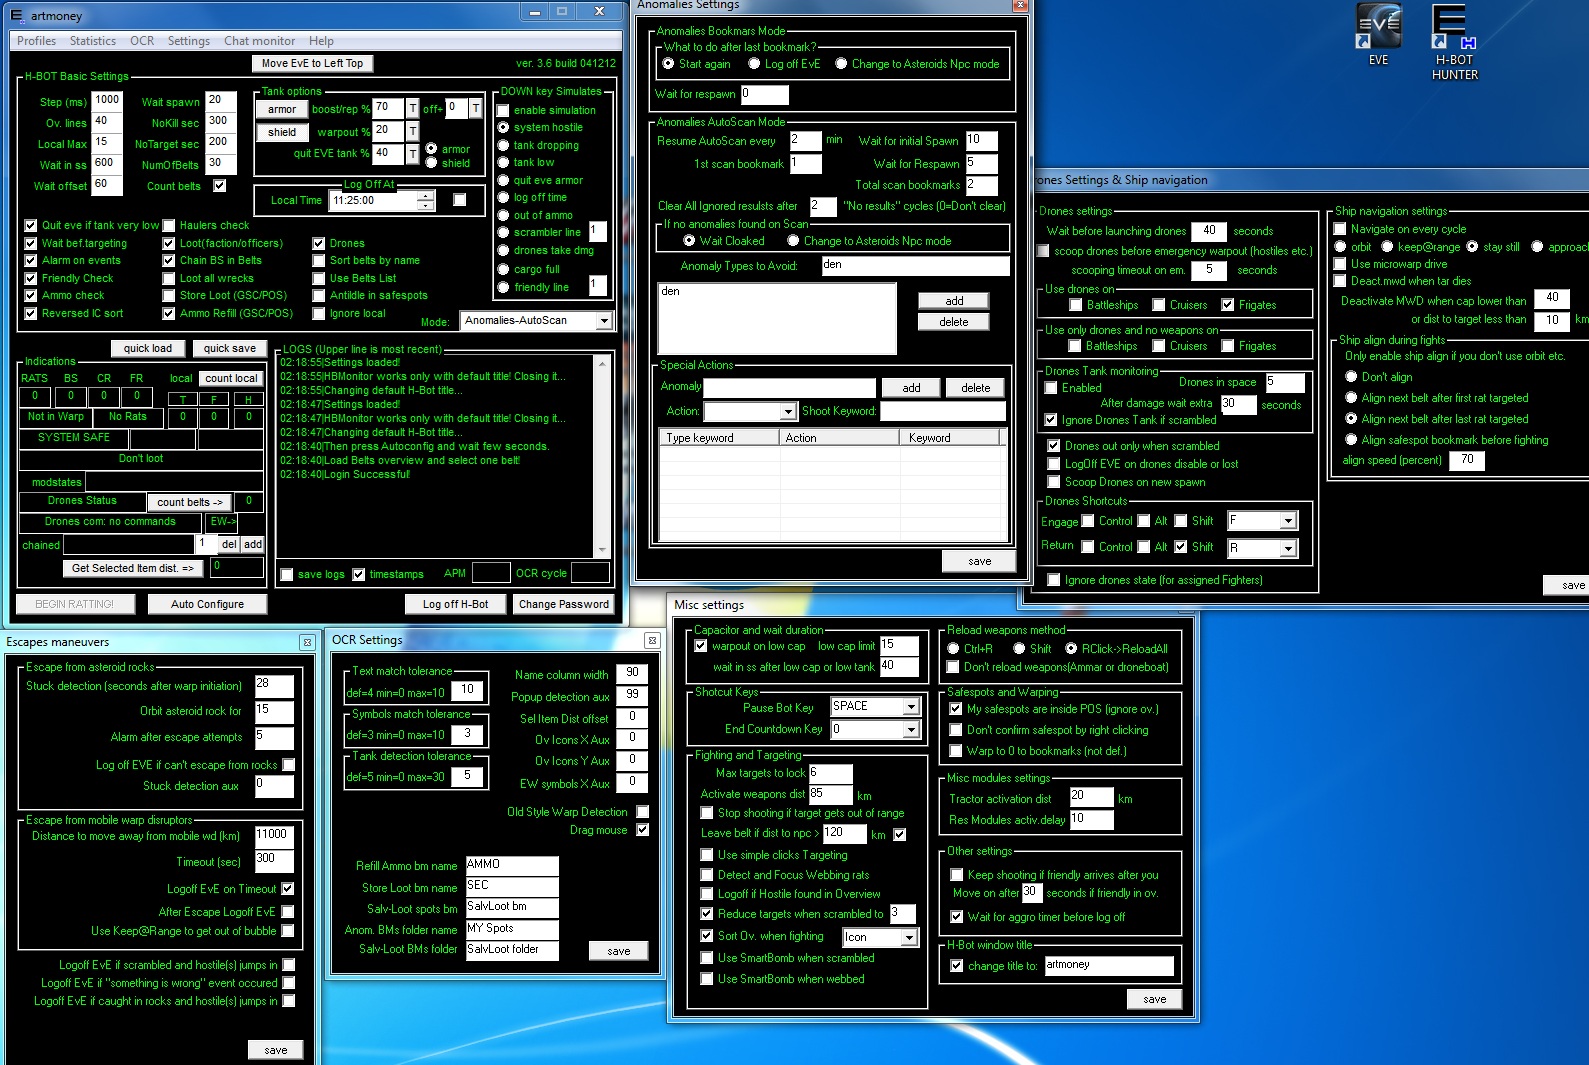Toggle the Drones checkbox

tap(319, 243)
